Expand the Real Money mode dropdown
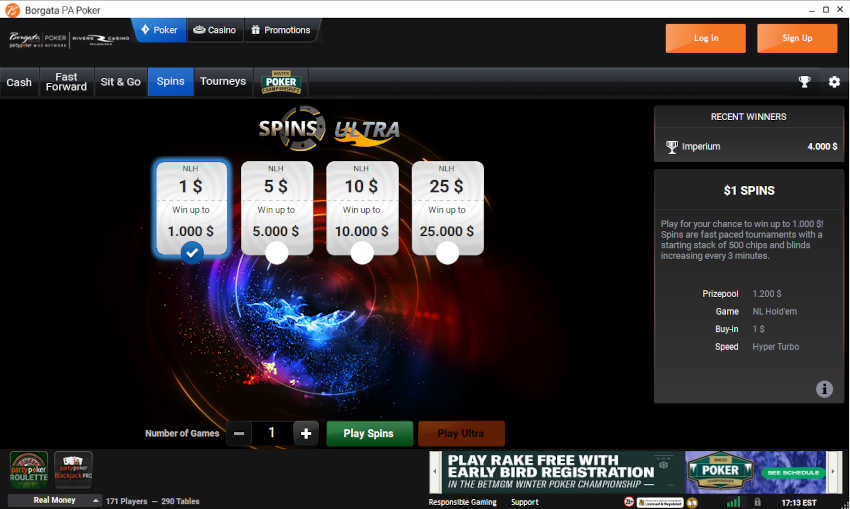The width and height of the screenshot is (850, 509). click(55, 500)
